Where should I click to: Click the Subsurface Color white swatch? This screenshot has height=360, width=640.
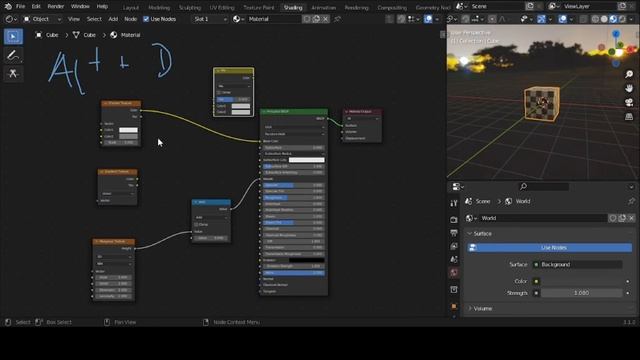(307, 160)
